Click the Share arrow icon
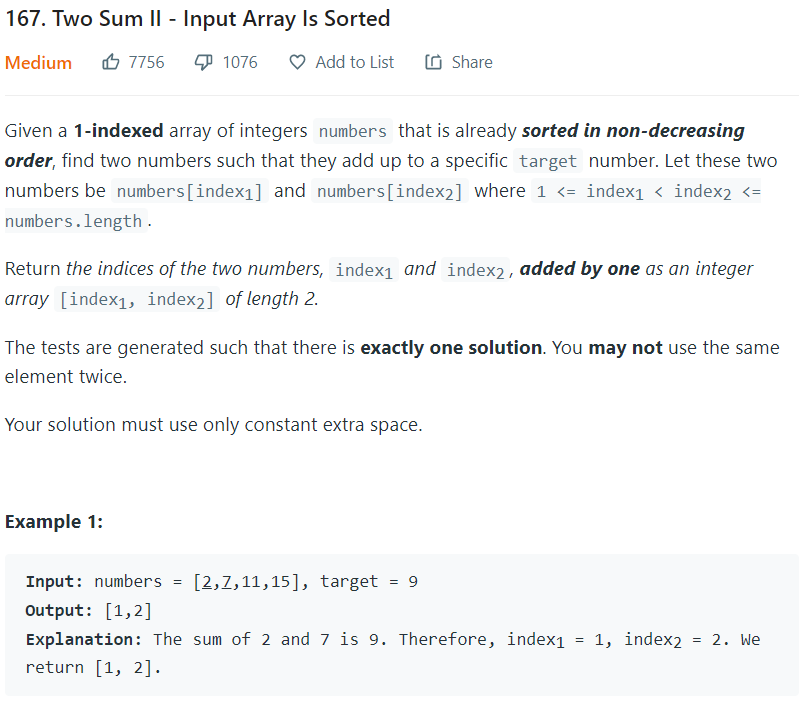This screenshot has width=803, height=704. click(433, 62)
